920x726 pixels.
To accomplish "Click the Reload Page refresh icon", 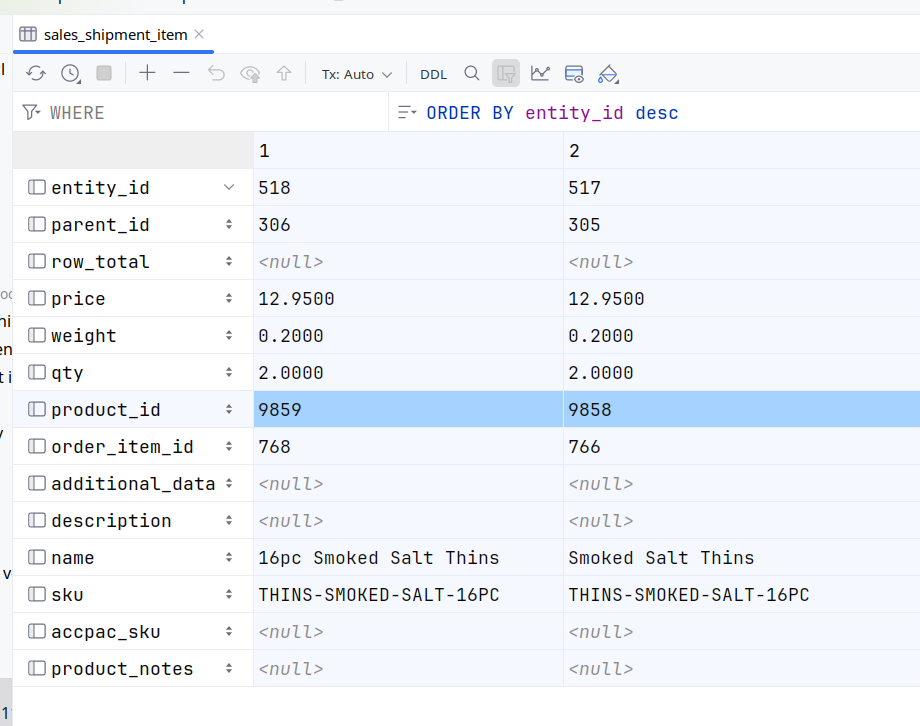I will click(x=36, y=73).
